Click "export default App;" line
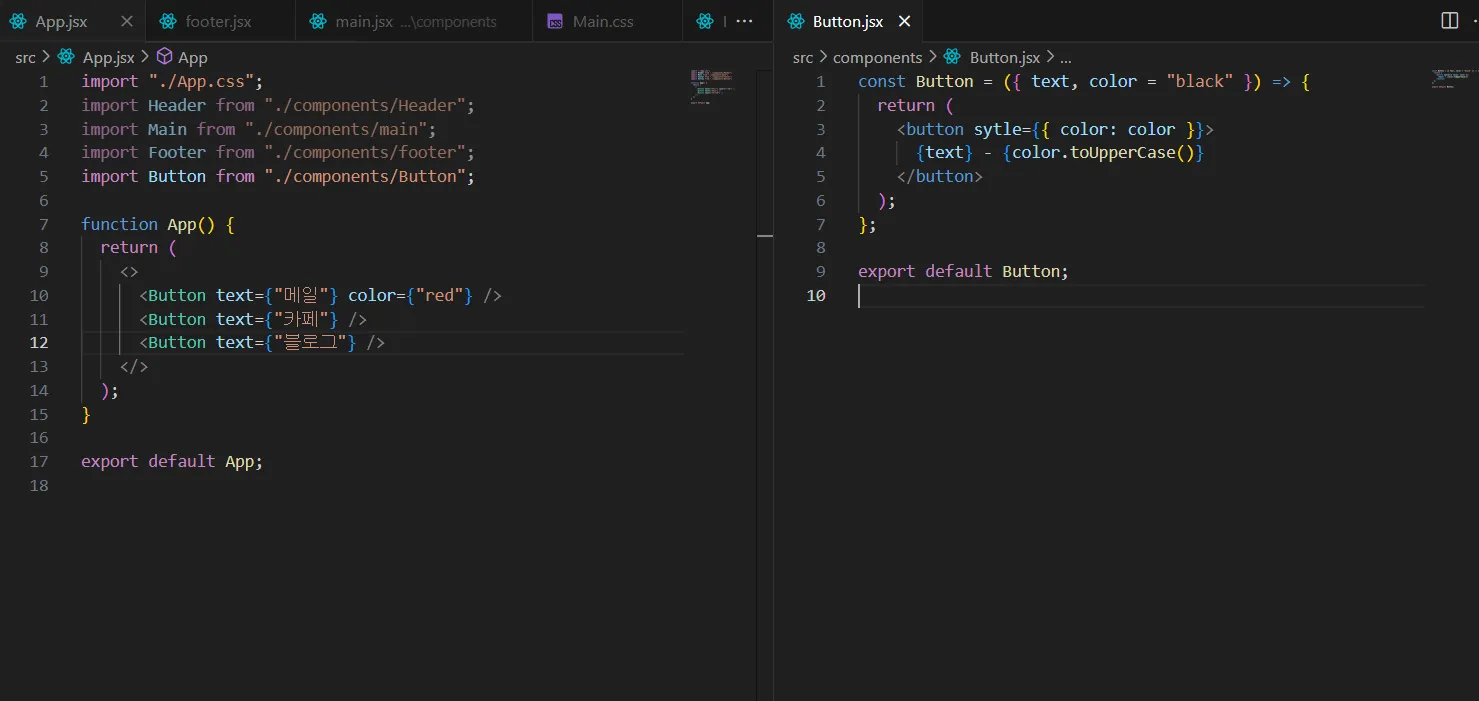Screen dimensions: 1479x701 [172, 461]
